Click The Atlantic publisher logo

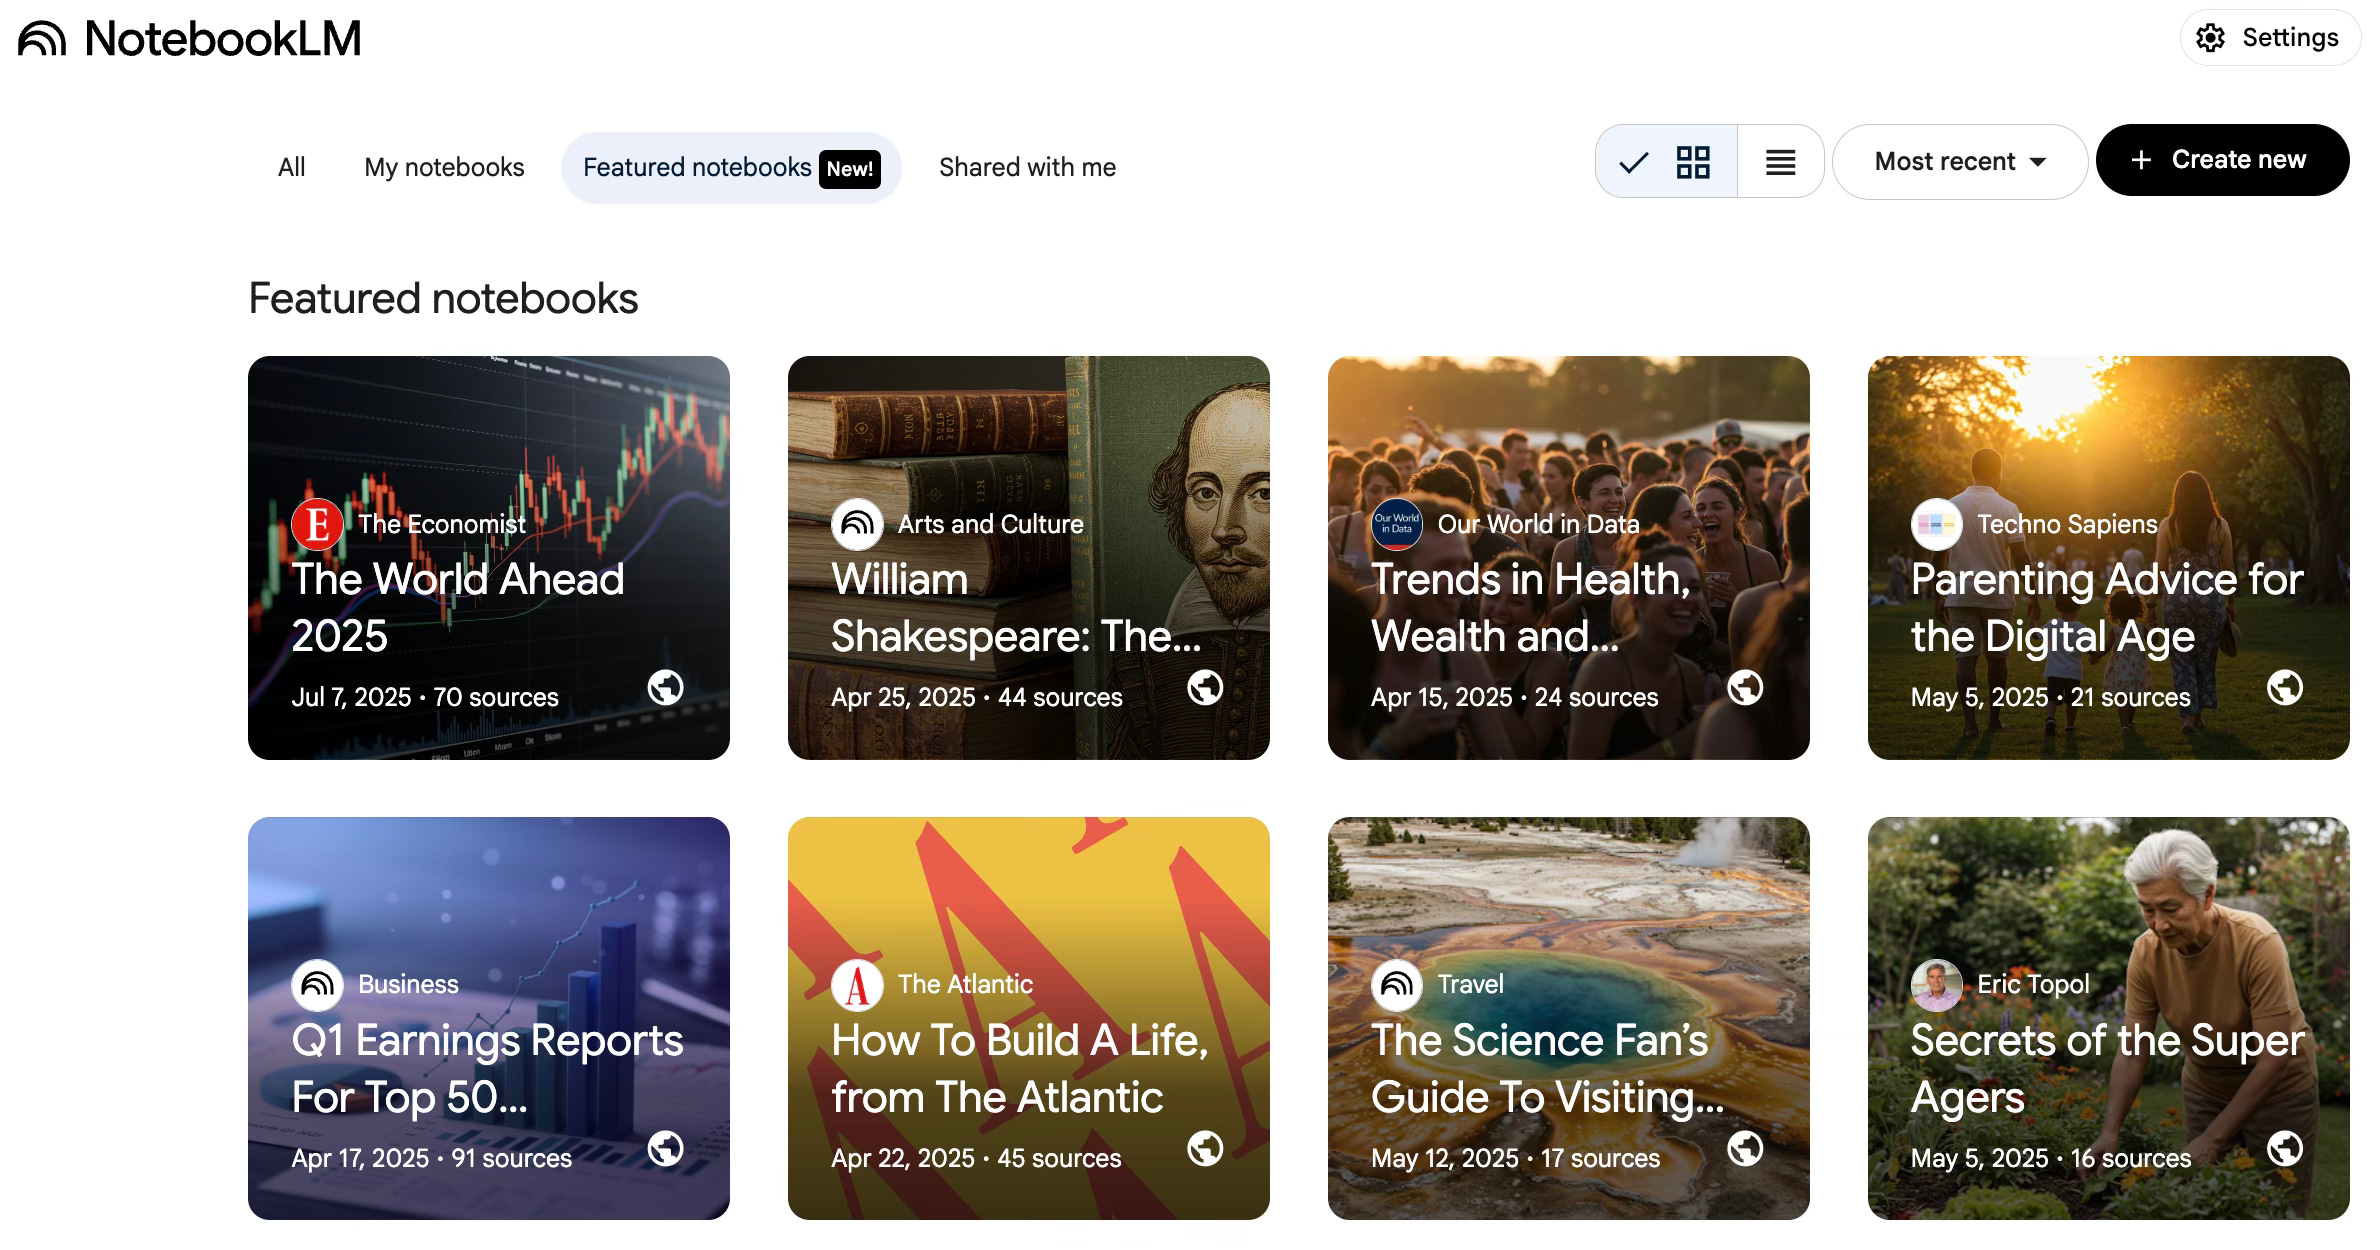[857, 985]
